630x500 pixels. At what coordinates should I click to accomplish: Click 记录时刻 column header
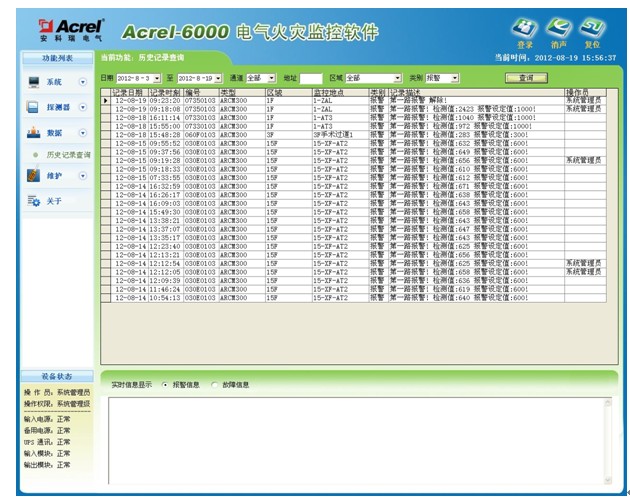[x=166, y=92]
